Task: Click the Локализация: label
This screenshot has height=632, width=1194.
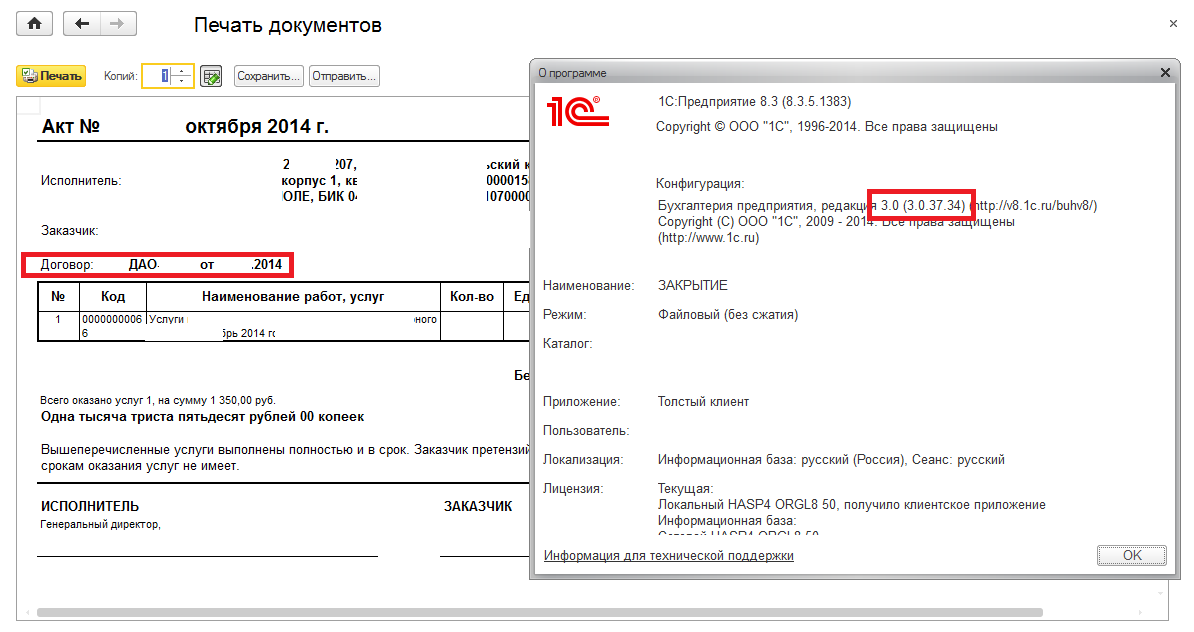Action: [x=583, y=460]
